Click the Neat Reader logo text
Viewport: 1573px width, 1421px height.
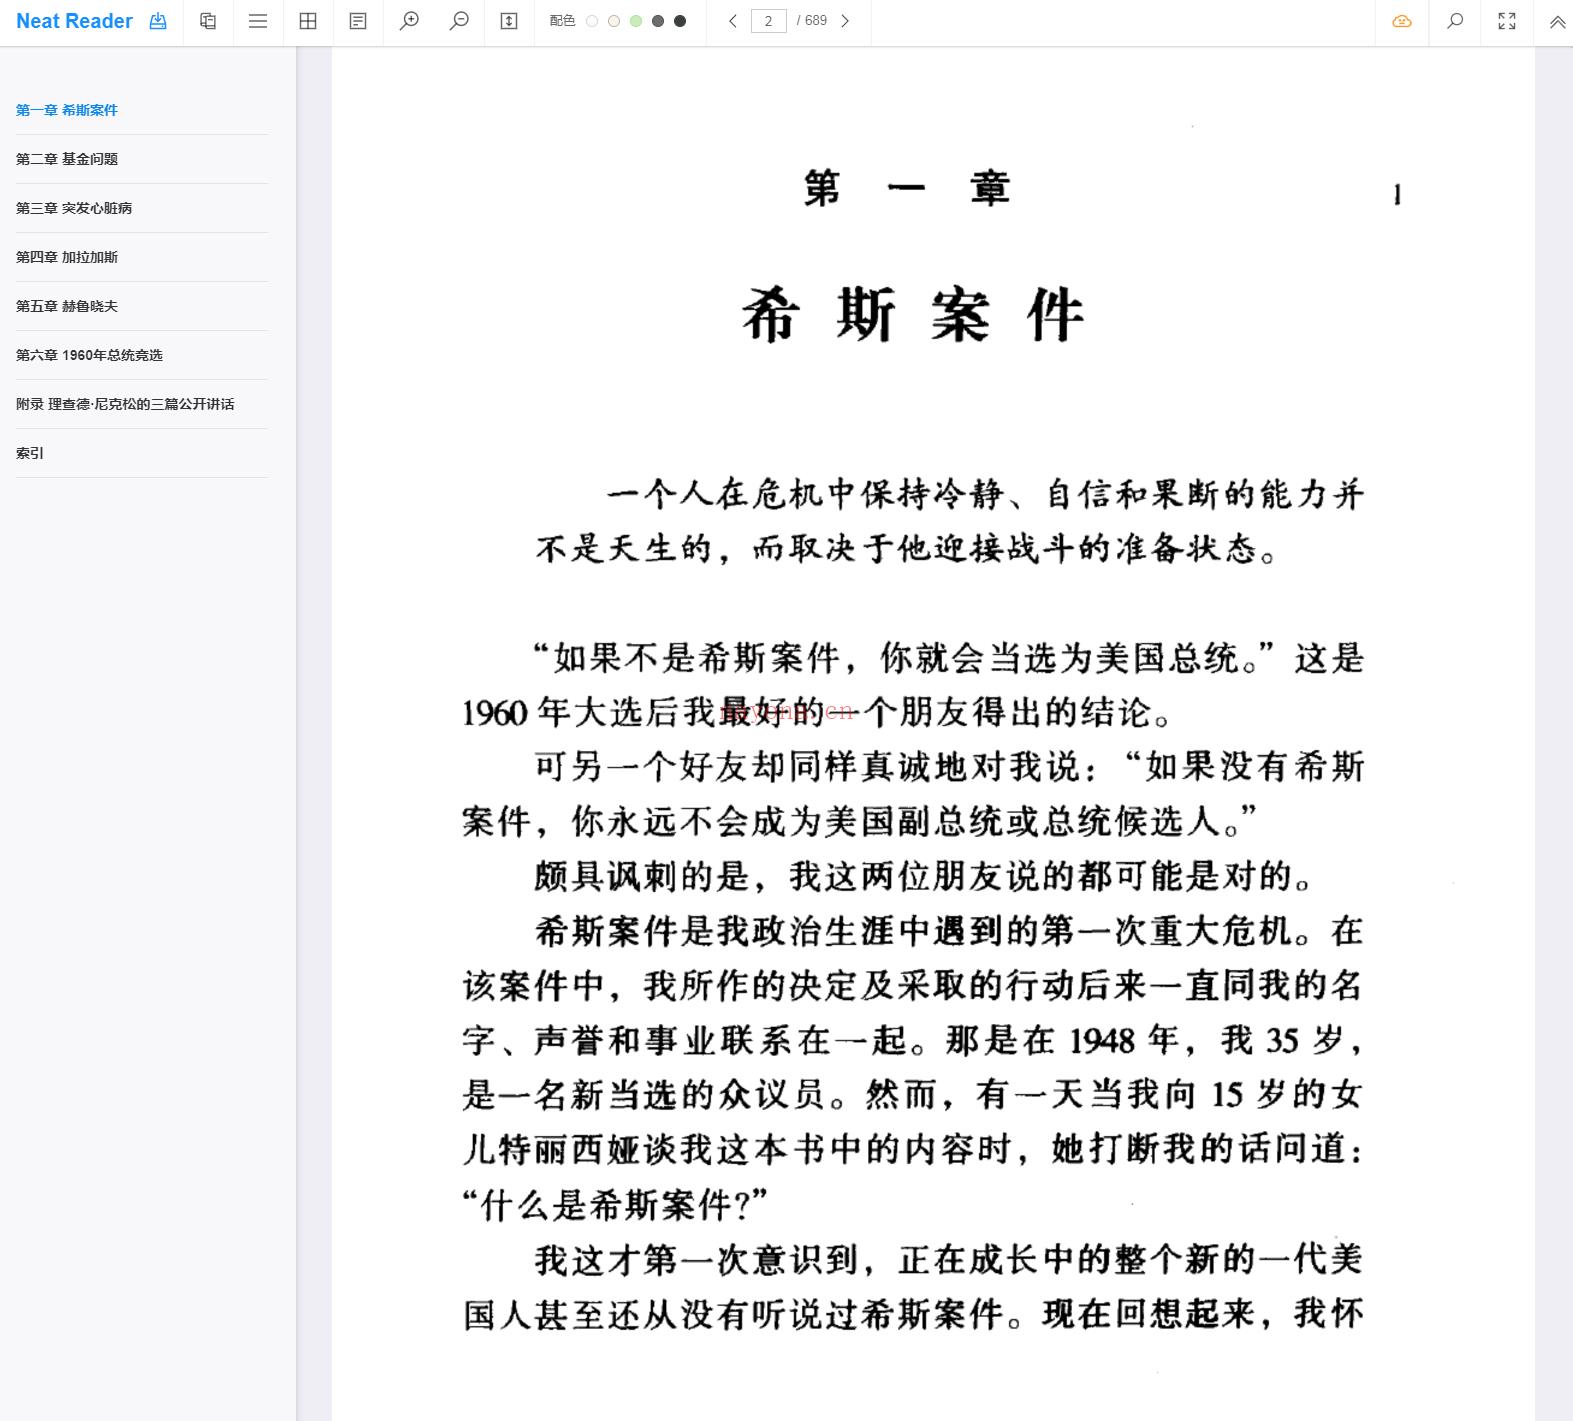[x=74, y=21]
